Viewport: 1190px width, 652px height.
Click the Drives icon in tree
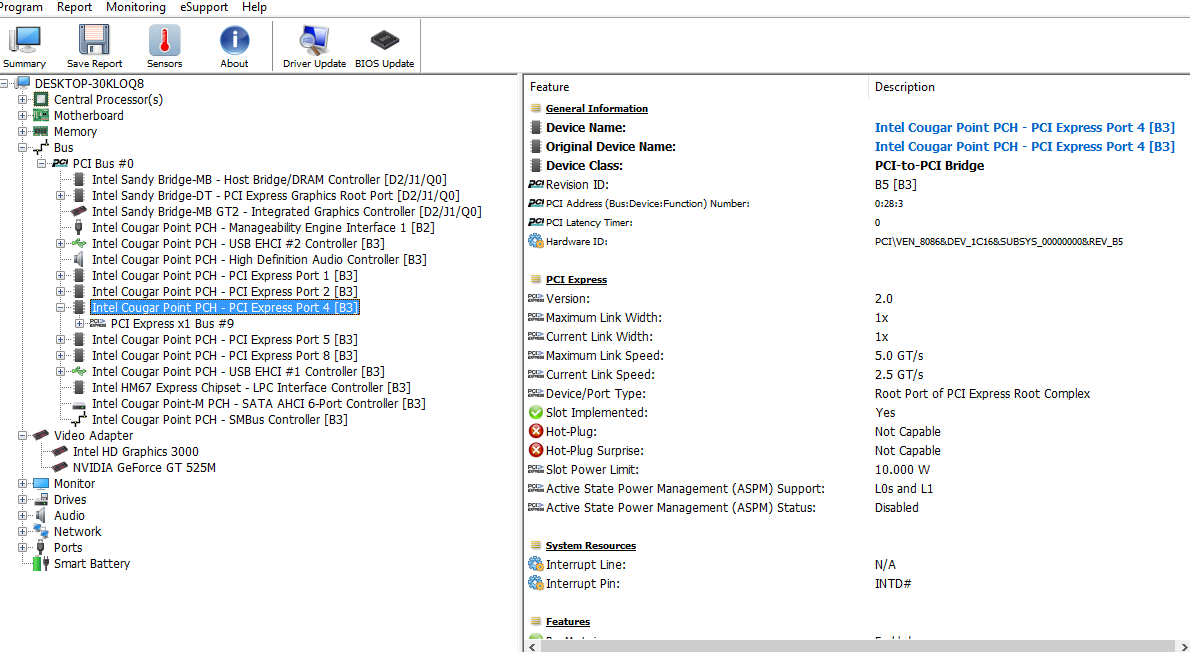point(41,499)
